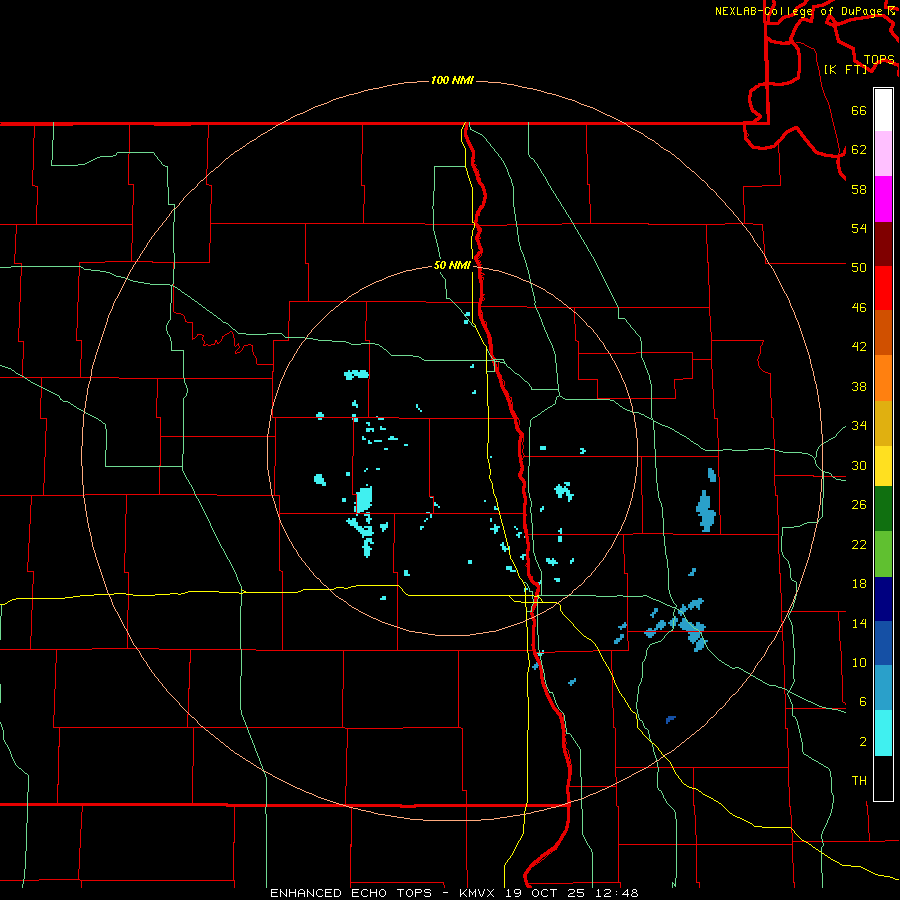This screenshot has width=900, height=900.
Task: Click the legend value 66
Action: [859, 111]
